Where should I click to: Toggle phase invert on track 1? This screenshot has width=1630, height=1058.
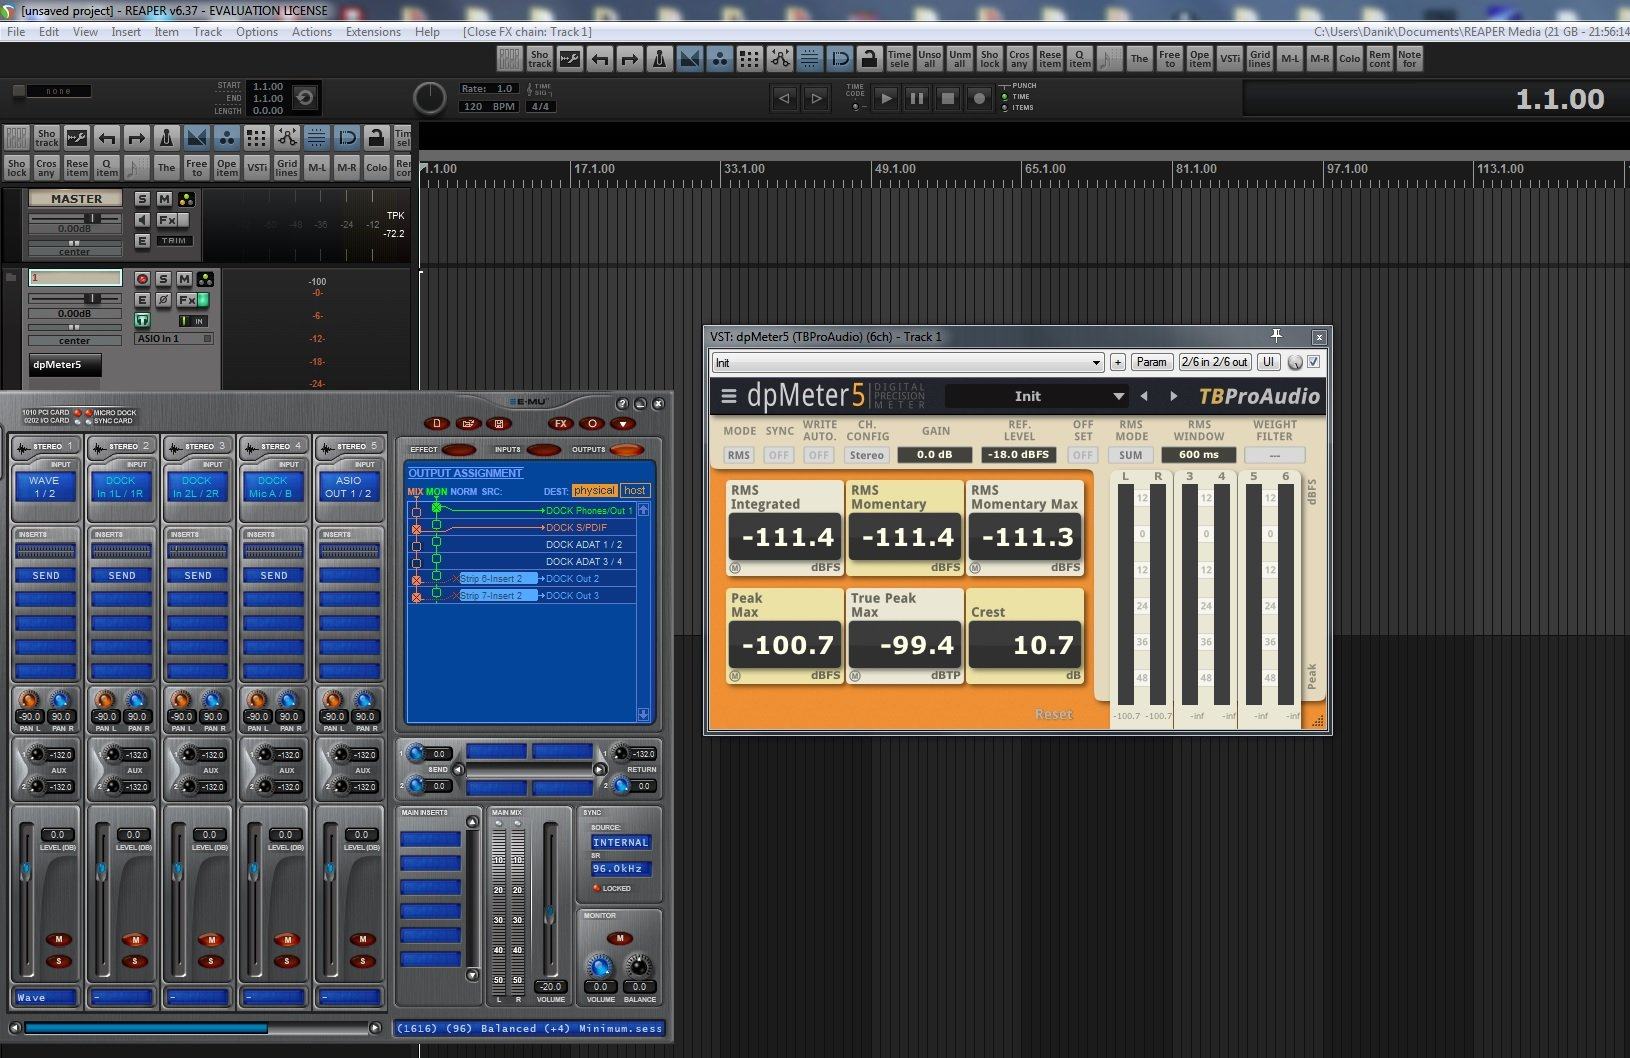click(163, 300)
